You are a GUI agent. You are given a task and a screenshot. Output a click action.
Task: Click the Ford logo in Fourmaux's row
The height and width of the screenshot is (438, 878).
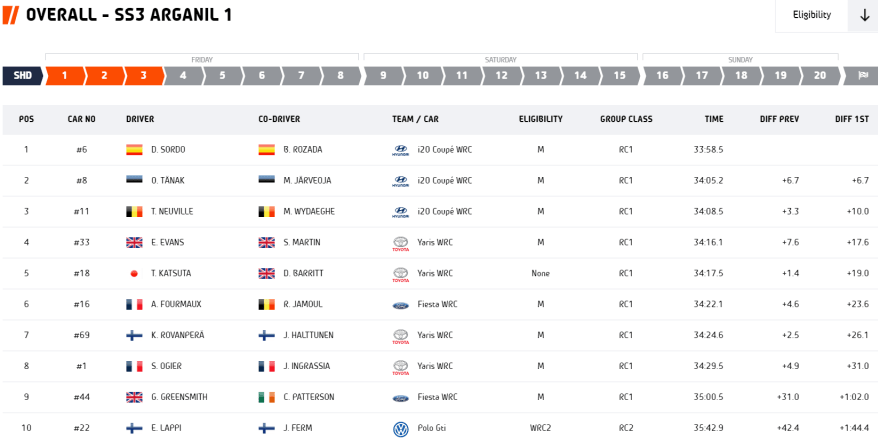click(401, 304)
